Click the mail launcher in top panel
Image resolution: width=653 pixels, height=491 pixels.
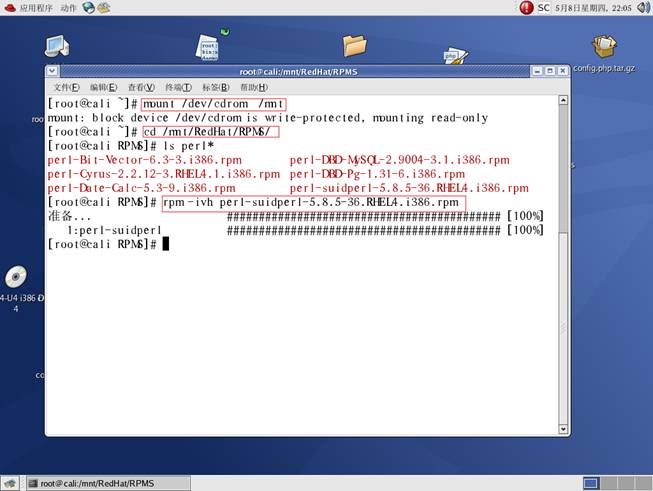click(104, 8)
